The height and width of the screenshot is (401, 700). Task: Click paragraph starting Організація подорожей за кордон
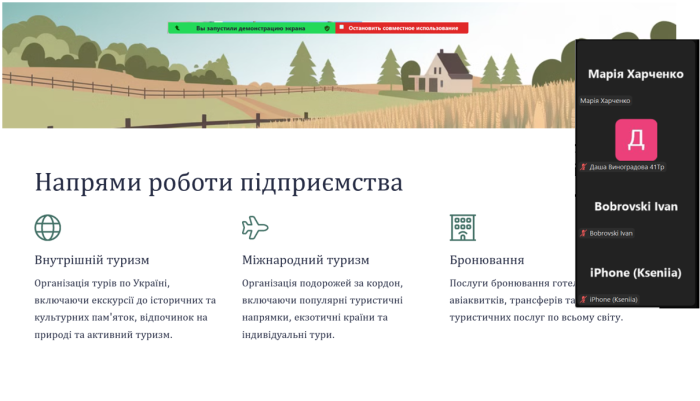coord(322,309)
